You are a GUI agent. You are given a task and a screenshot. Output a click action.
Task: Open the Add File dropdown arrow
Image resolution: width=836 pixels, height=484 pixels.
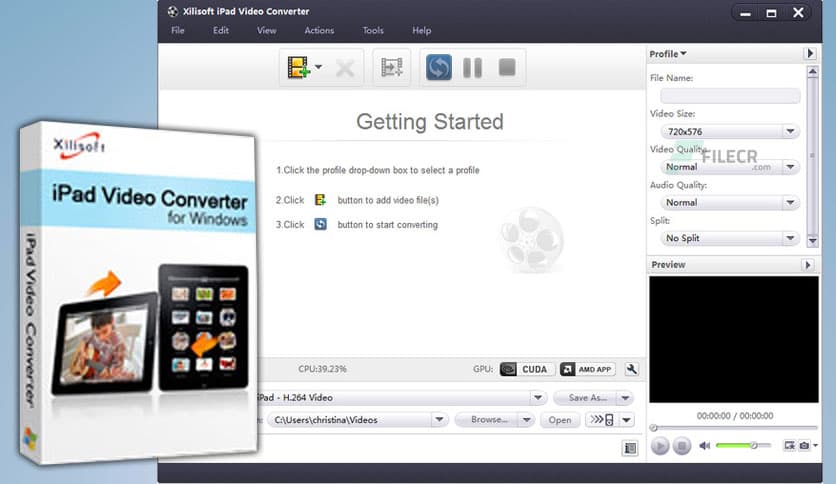click(318, 67)
